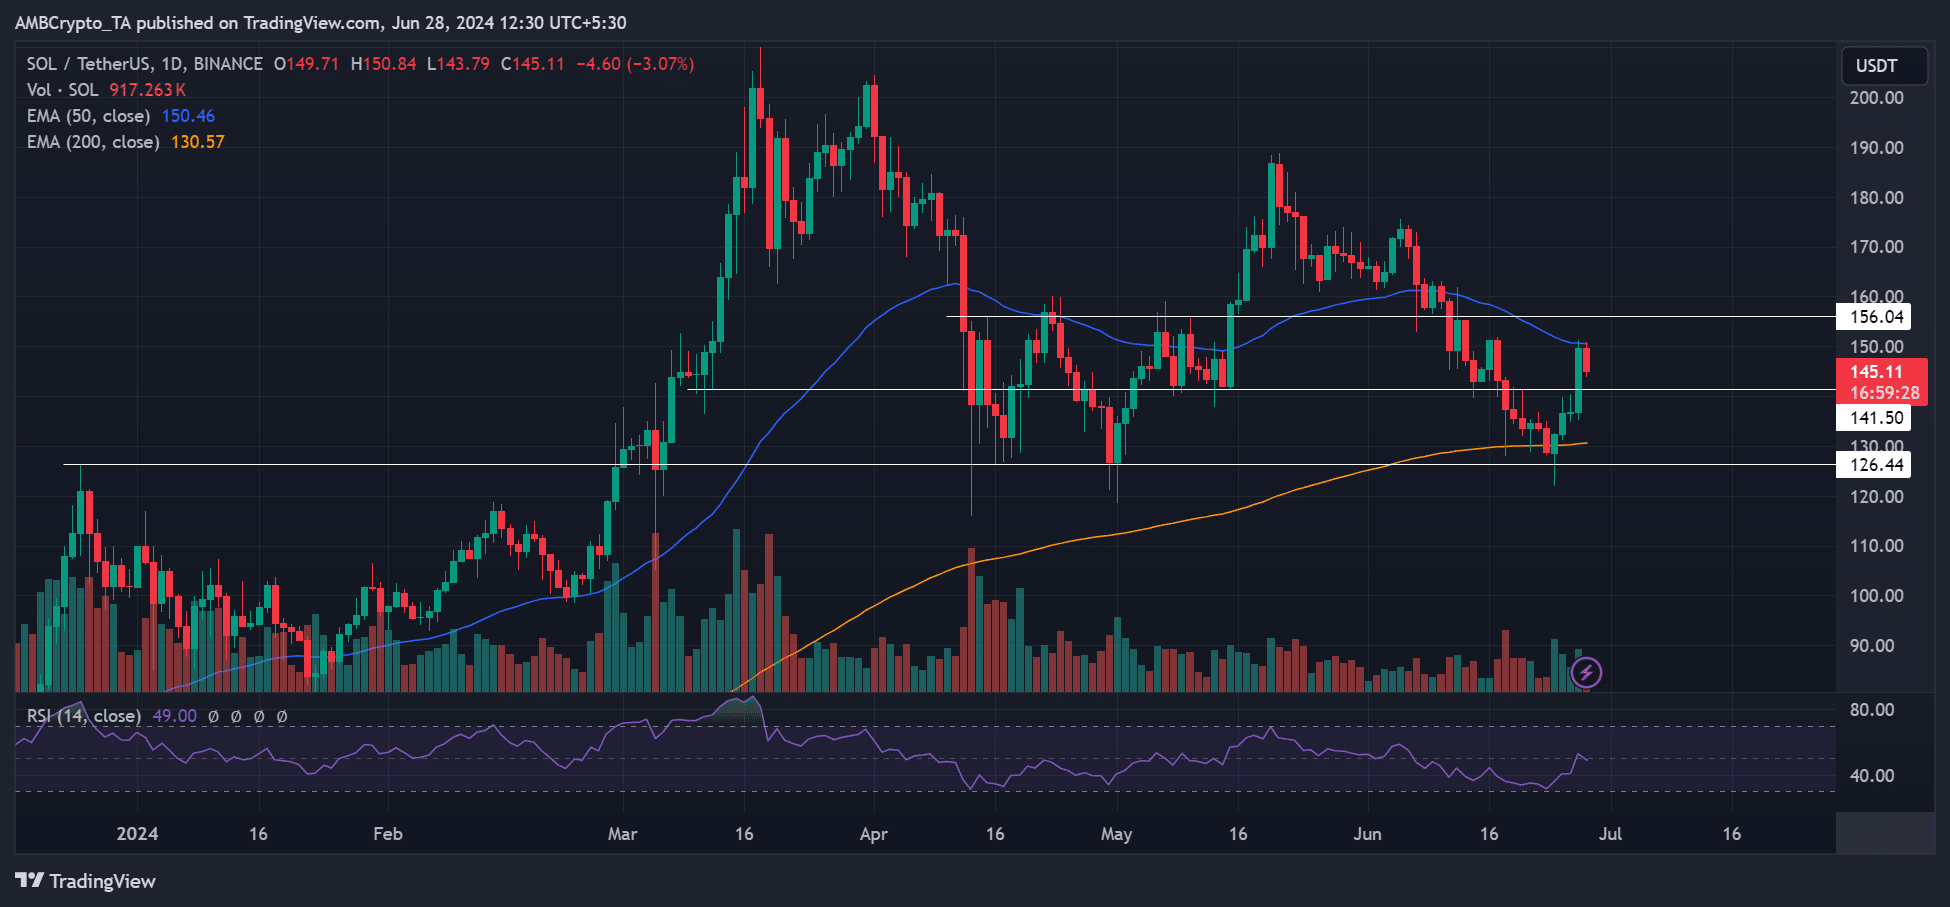The height and width of the screenshot is (907, 1950).
Task: Click the 170.00 price axis label
Action: coord(1877,247)
